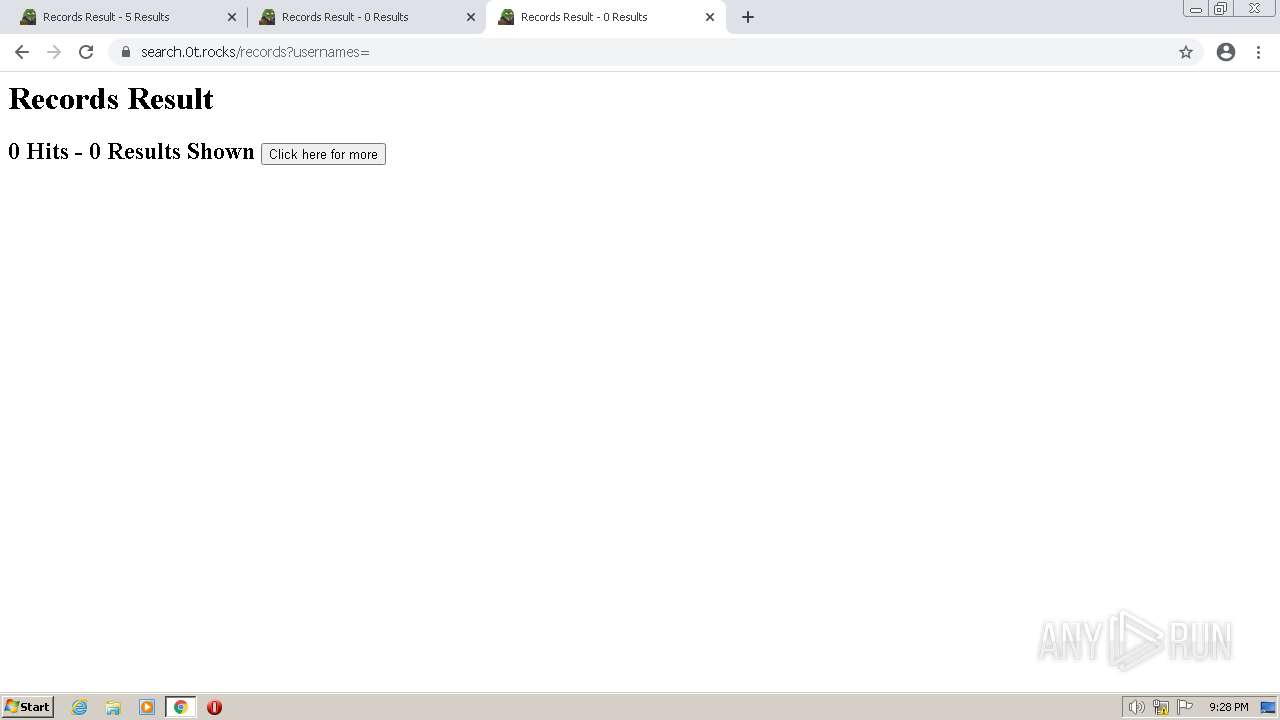Image resolution: width=1280 pixels, height=720 pixels.
Task: Select the active third '0 Results' tab
Action: (605, 17)
